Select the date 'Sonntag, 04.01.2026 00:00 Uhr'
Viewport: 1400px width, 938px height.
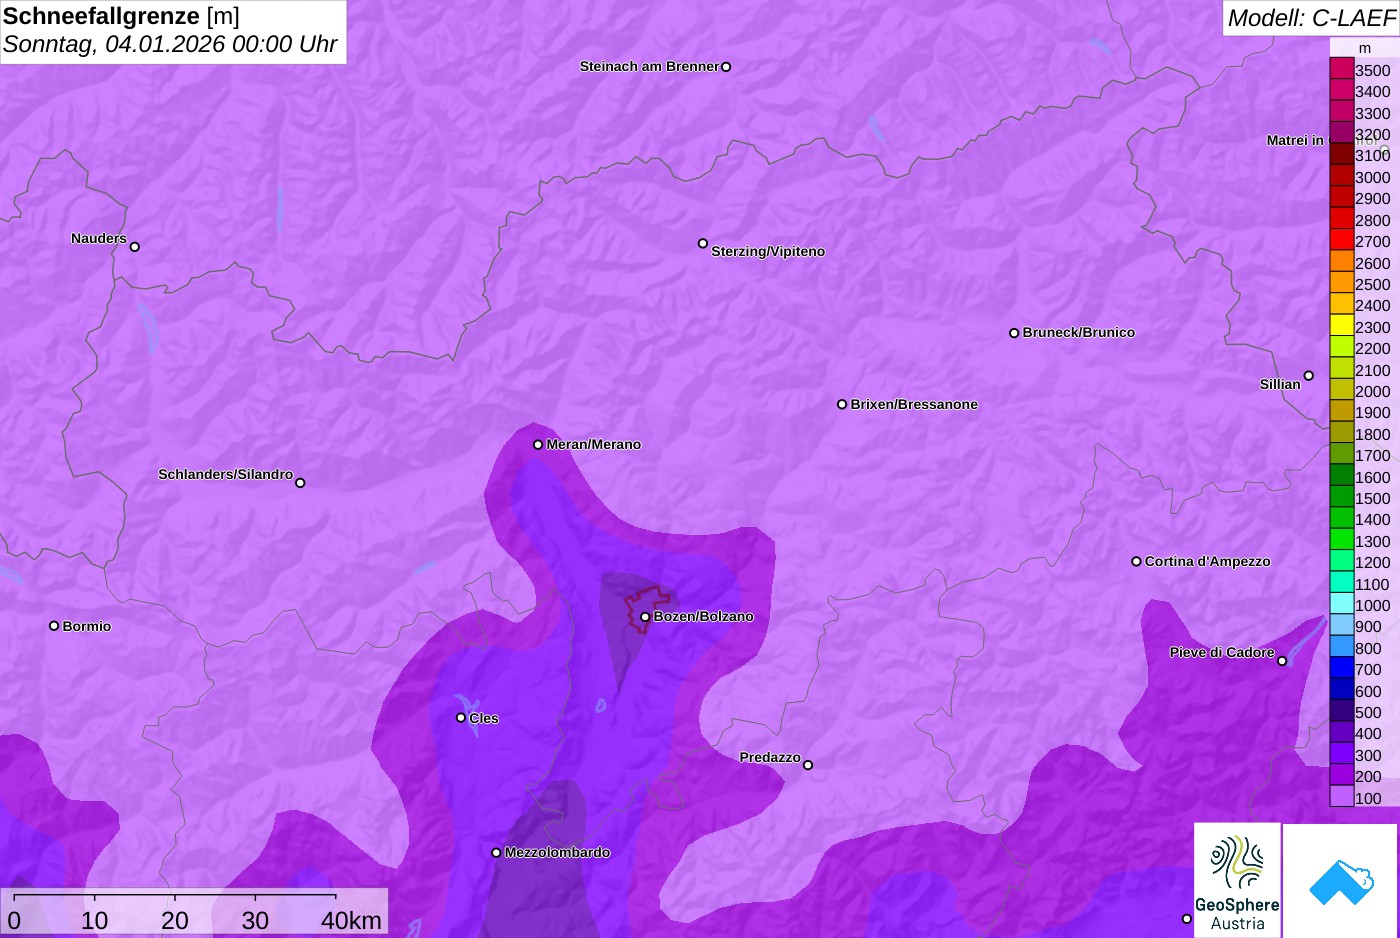170,44
